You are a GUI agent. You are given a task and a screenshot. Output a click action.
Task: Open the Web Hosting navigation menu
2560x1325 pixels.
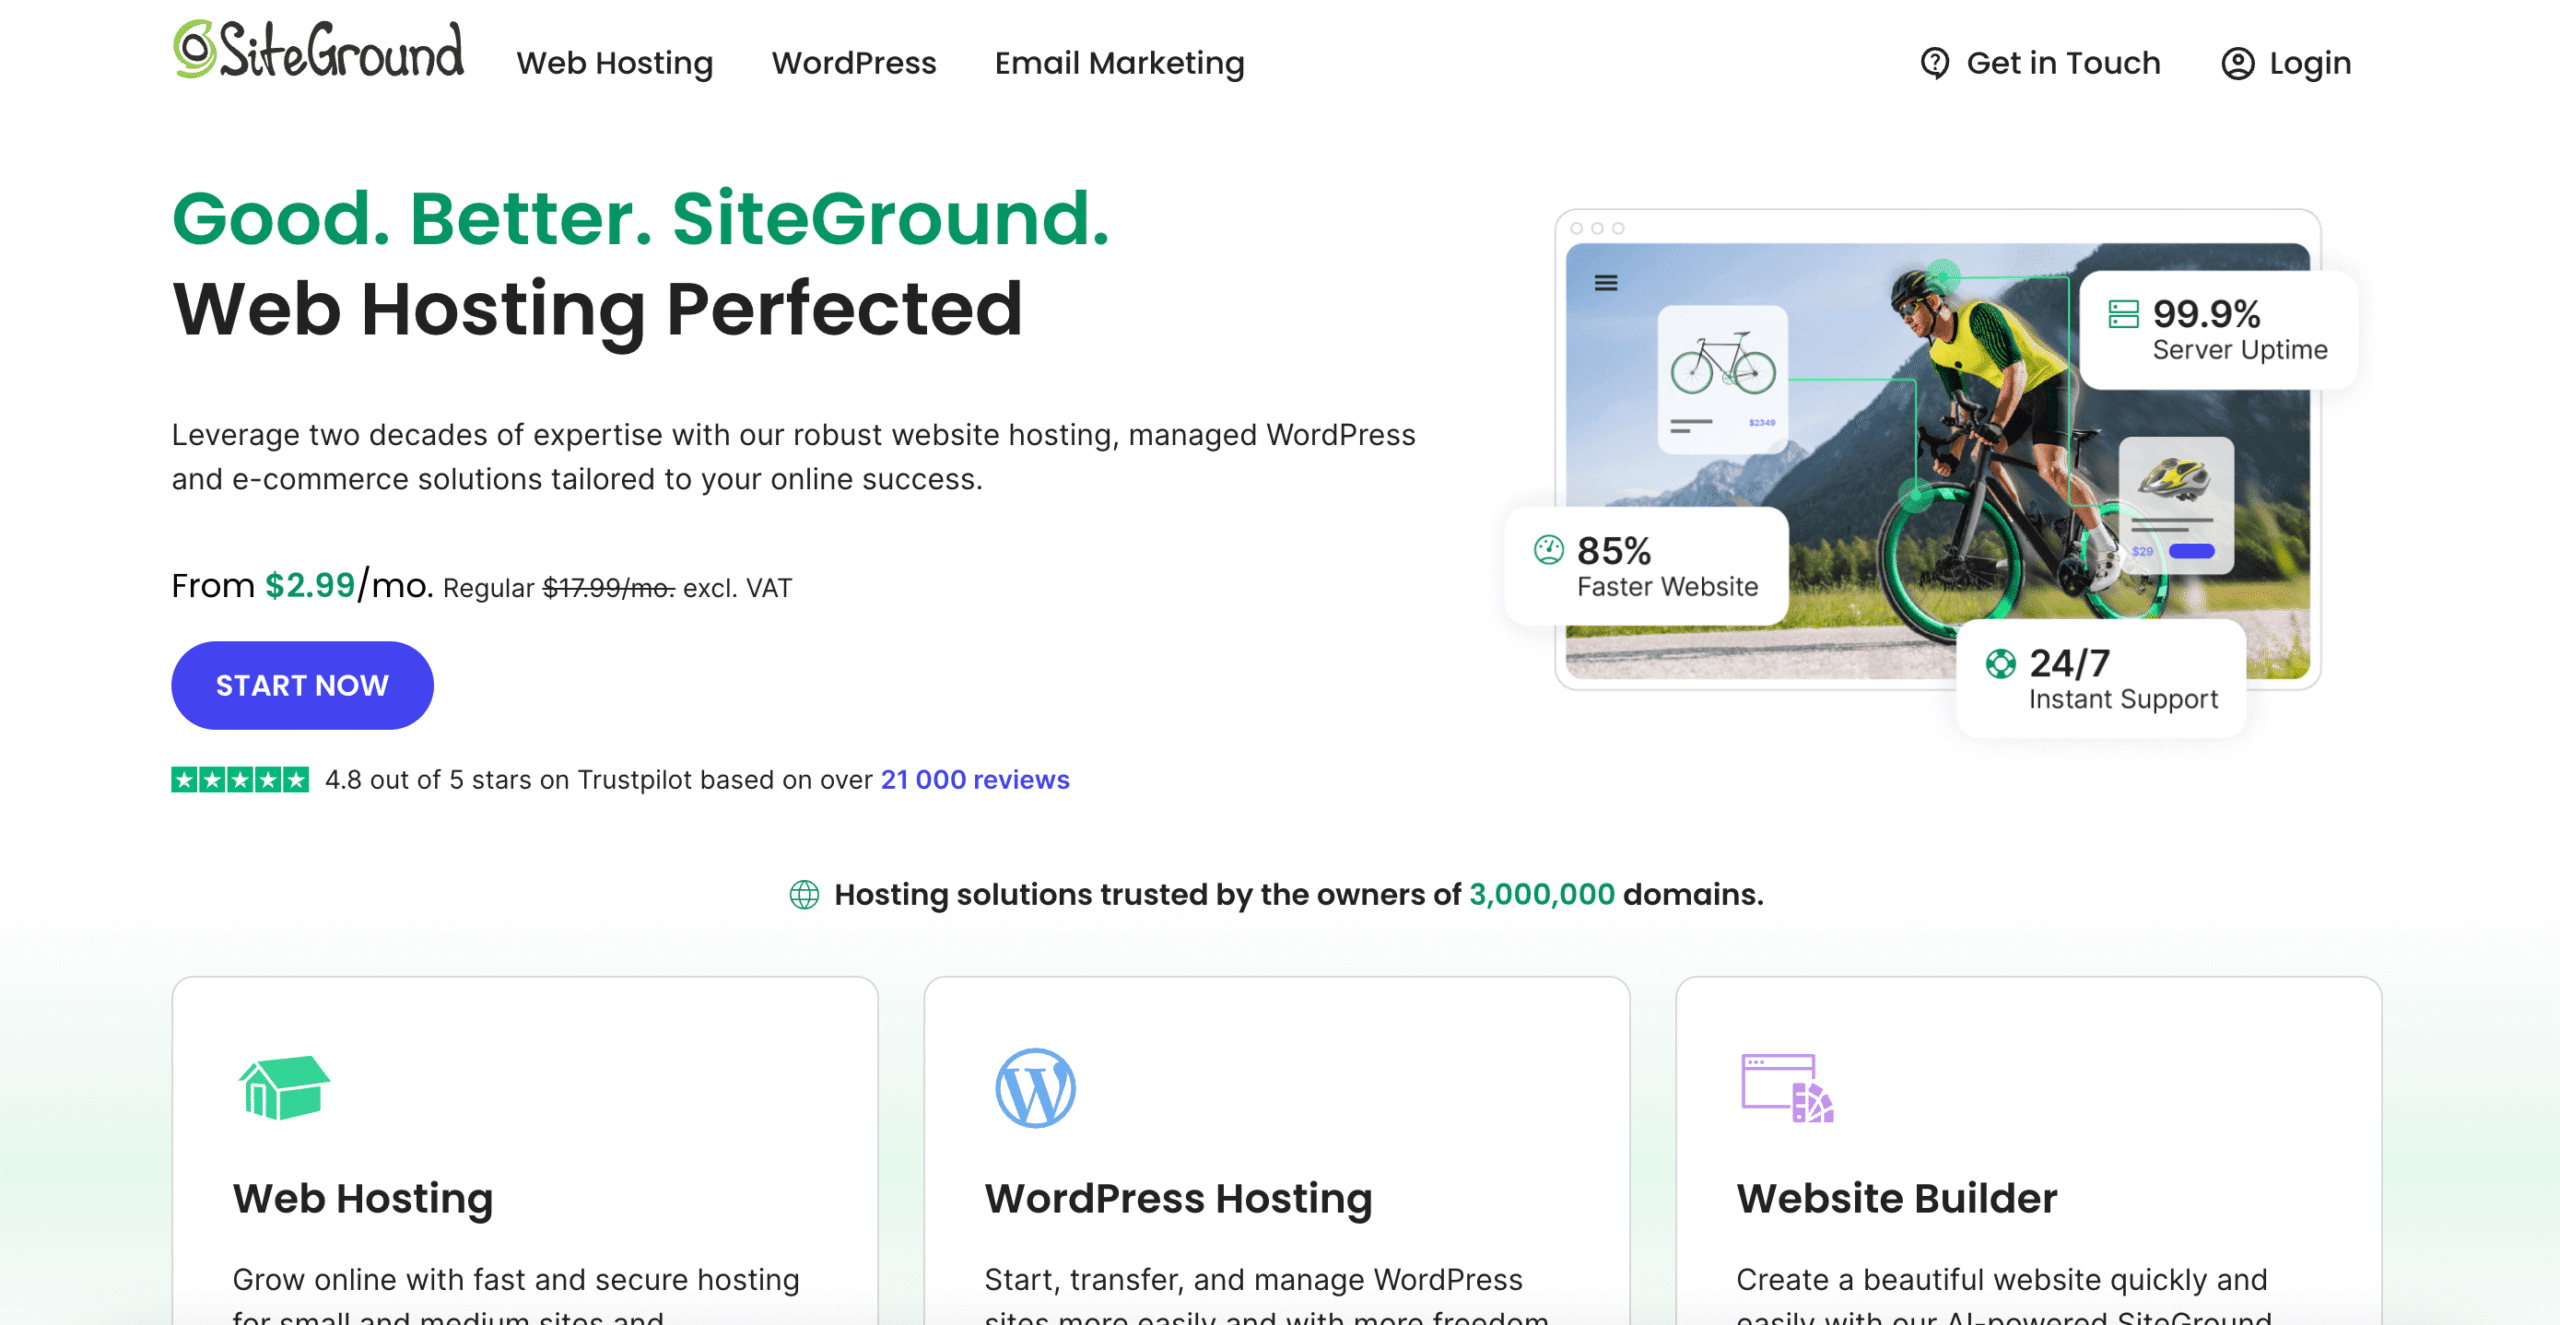click(x=616, y=62)
